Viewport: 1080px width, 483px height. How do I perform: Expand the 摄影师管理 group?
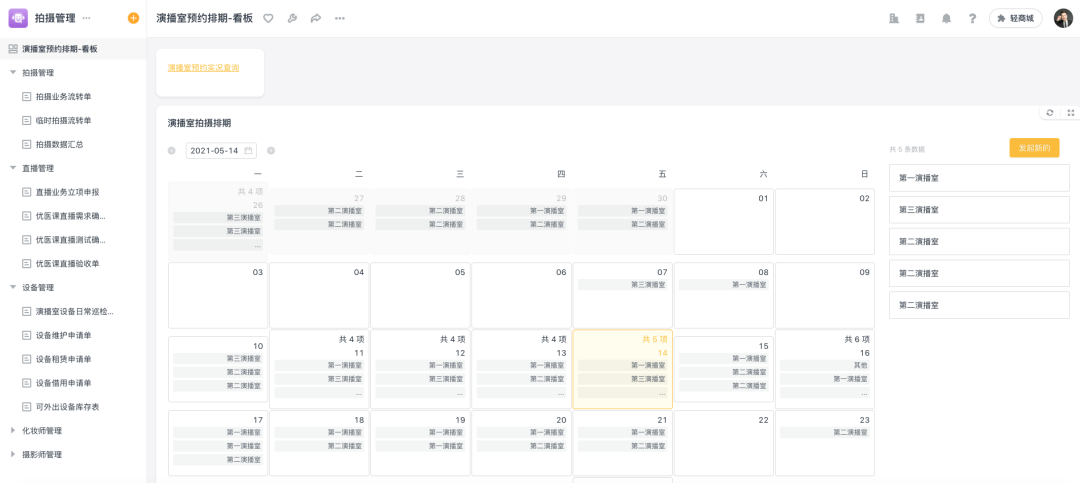[x=13, y=455]
